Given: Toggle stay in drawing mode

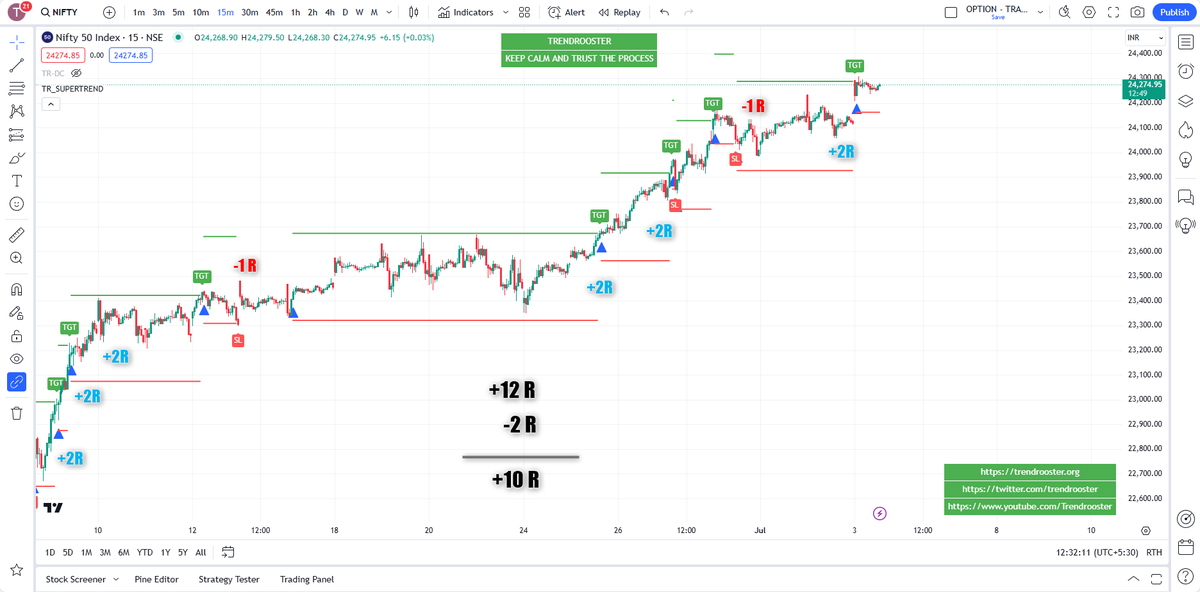Looking at the screenshot, I should [x=17, y=312].
